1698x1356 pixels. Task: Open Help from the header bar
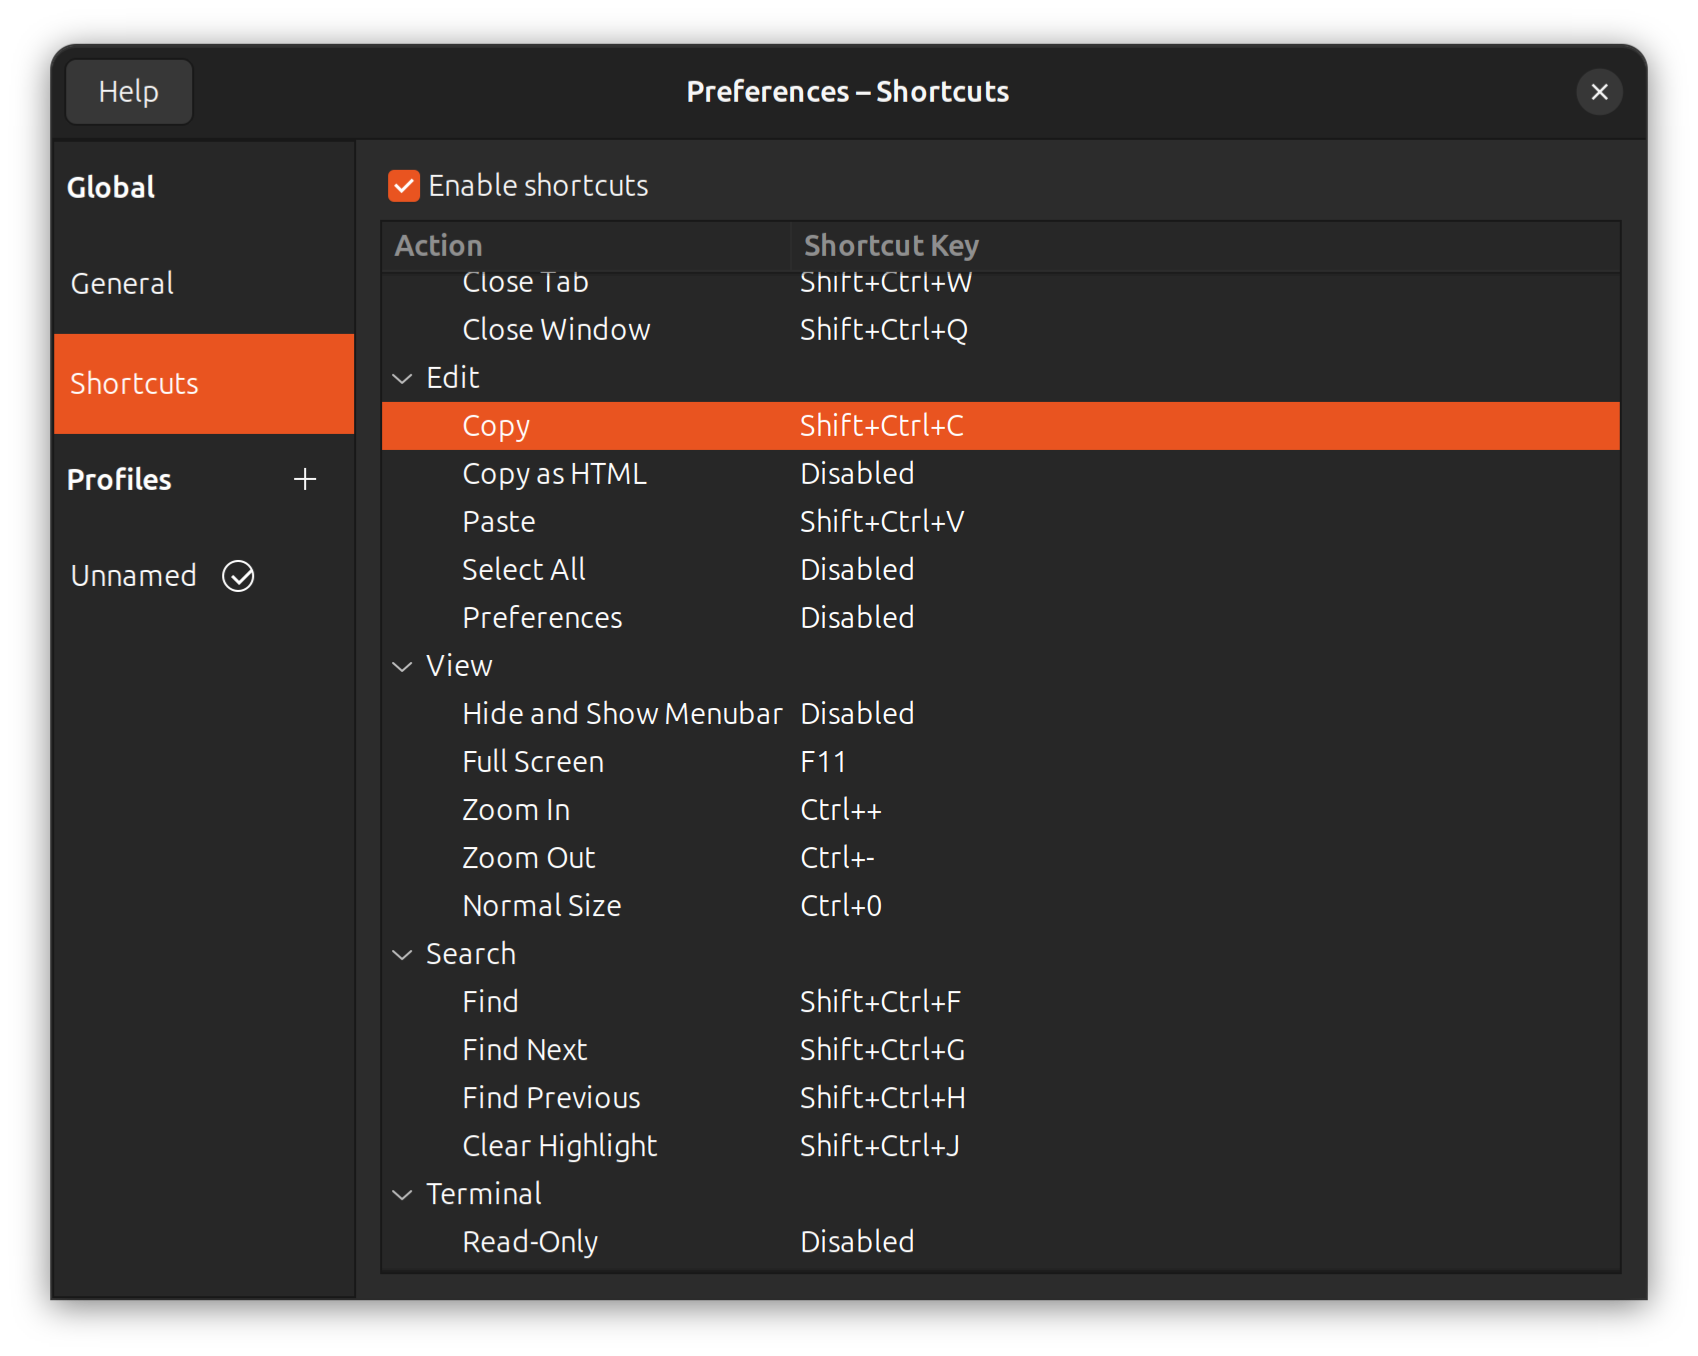129,92
